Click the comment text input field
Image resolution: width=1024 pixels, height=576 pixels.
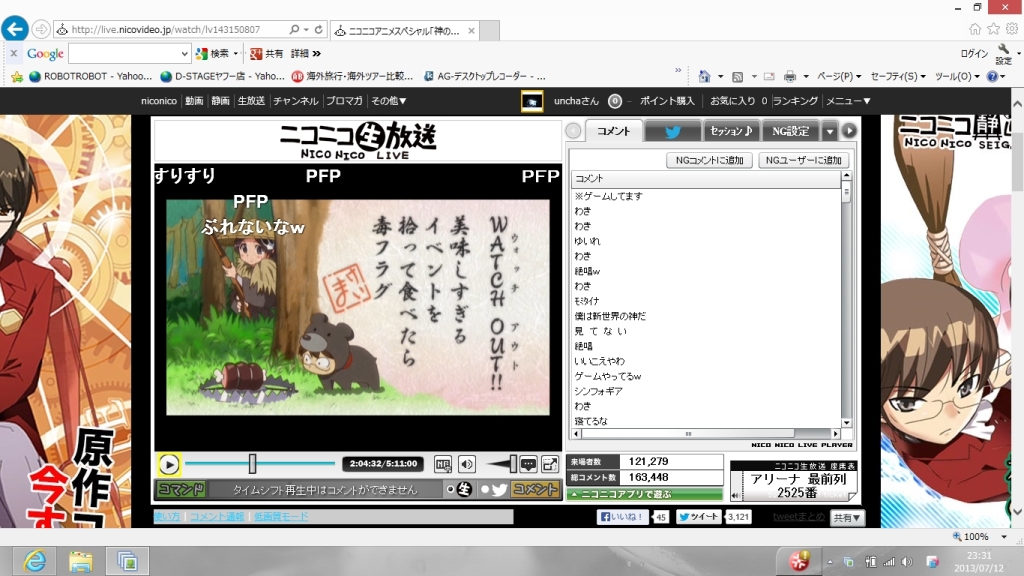tap(325, 489)
